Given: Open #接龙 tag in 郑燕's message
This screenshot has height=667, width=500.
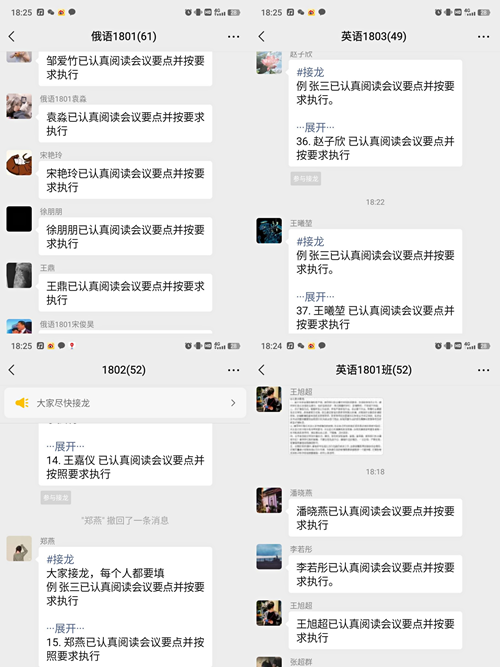Looking at the screenshot, I should (x=60, y=559).
